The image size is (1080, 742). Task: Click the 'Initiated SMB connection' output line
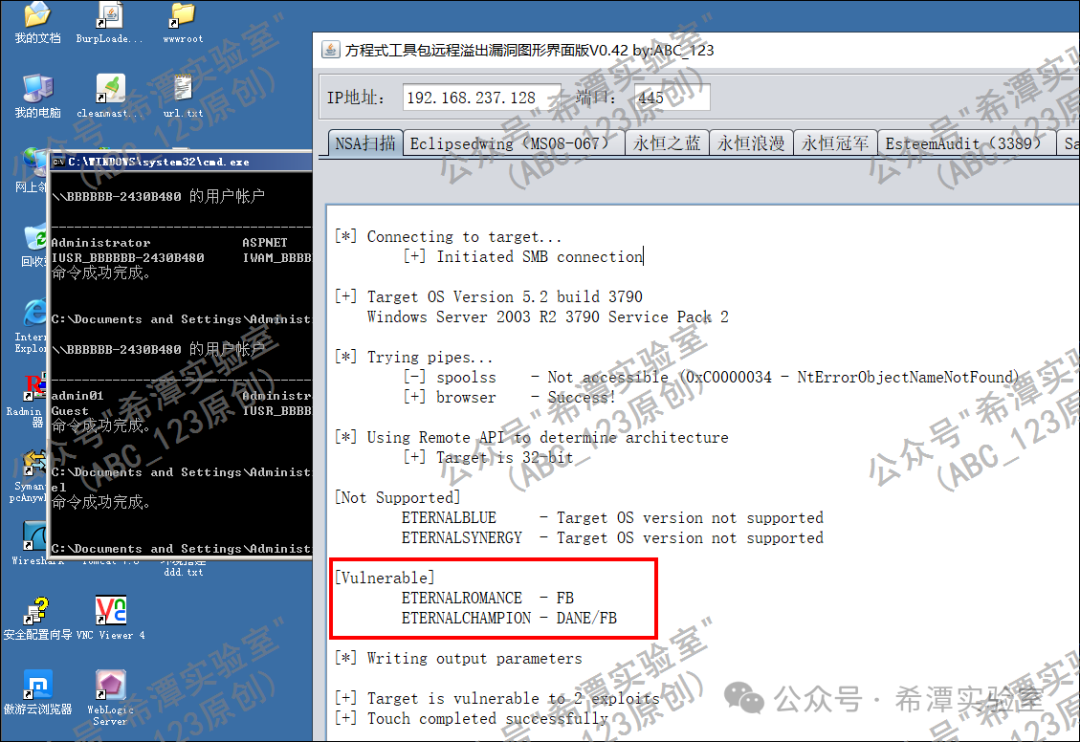pos(523,256)
